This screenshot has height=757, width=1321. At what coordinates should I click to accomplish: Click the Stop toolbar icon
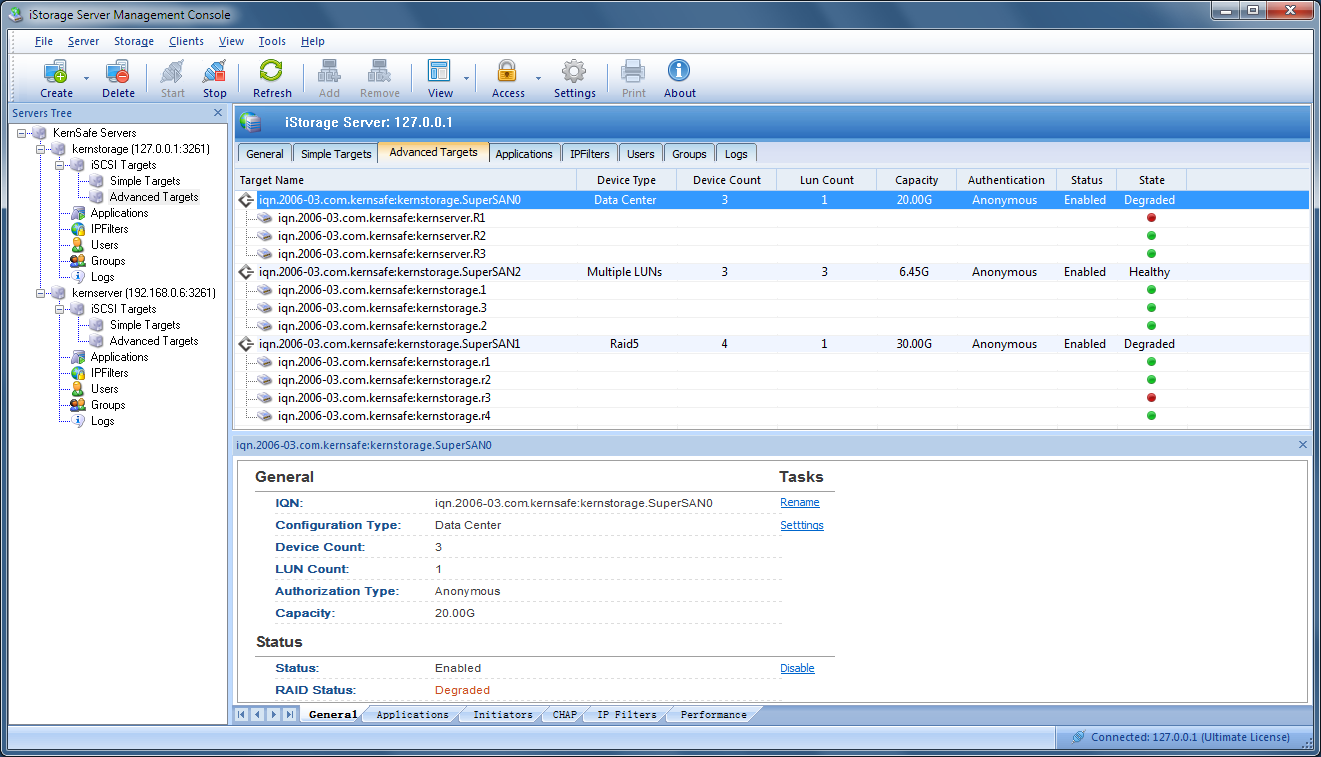coord(214,72)
